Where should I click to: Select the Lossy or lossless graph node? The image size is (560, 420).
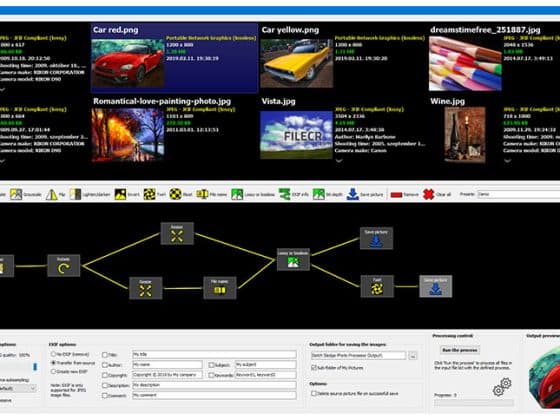(293, 260)
